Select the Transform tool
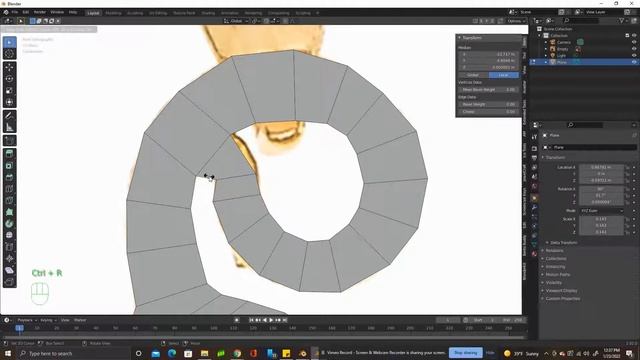Image resolution: width=640 pixels, height=360 pixels. (10, 102)
